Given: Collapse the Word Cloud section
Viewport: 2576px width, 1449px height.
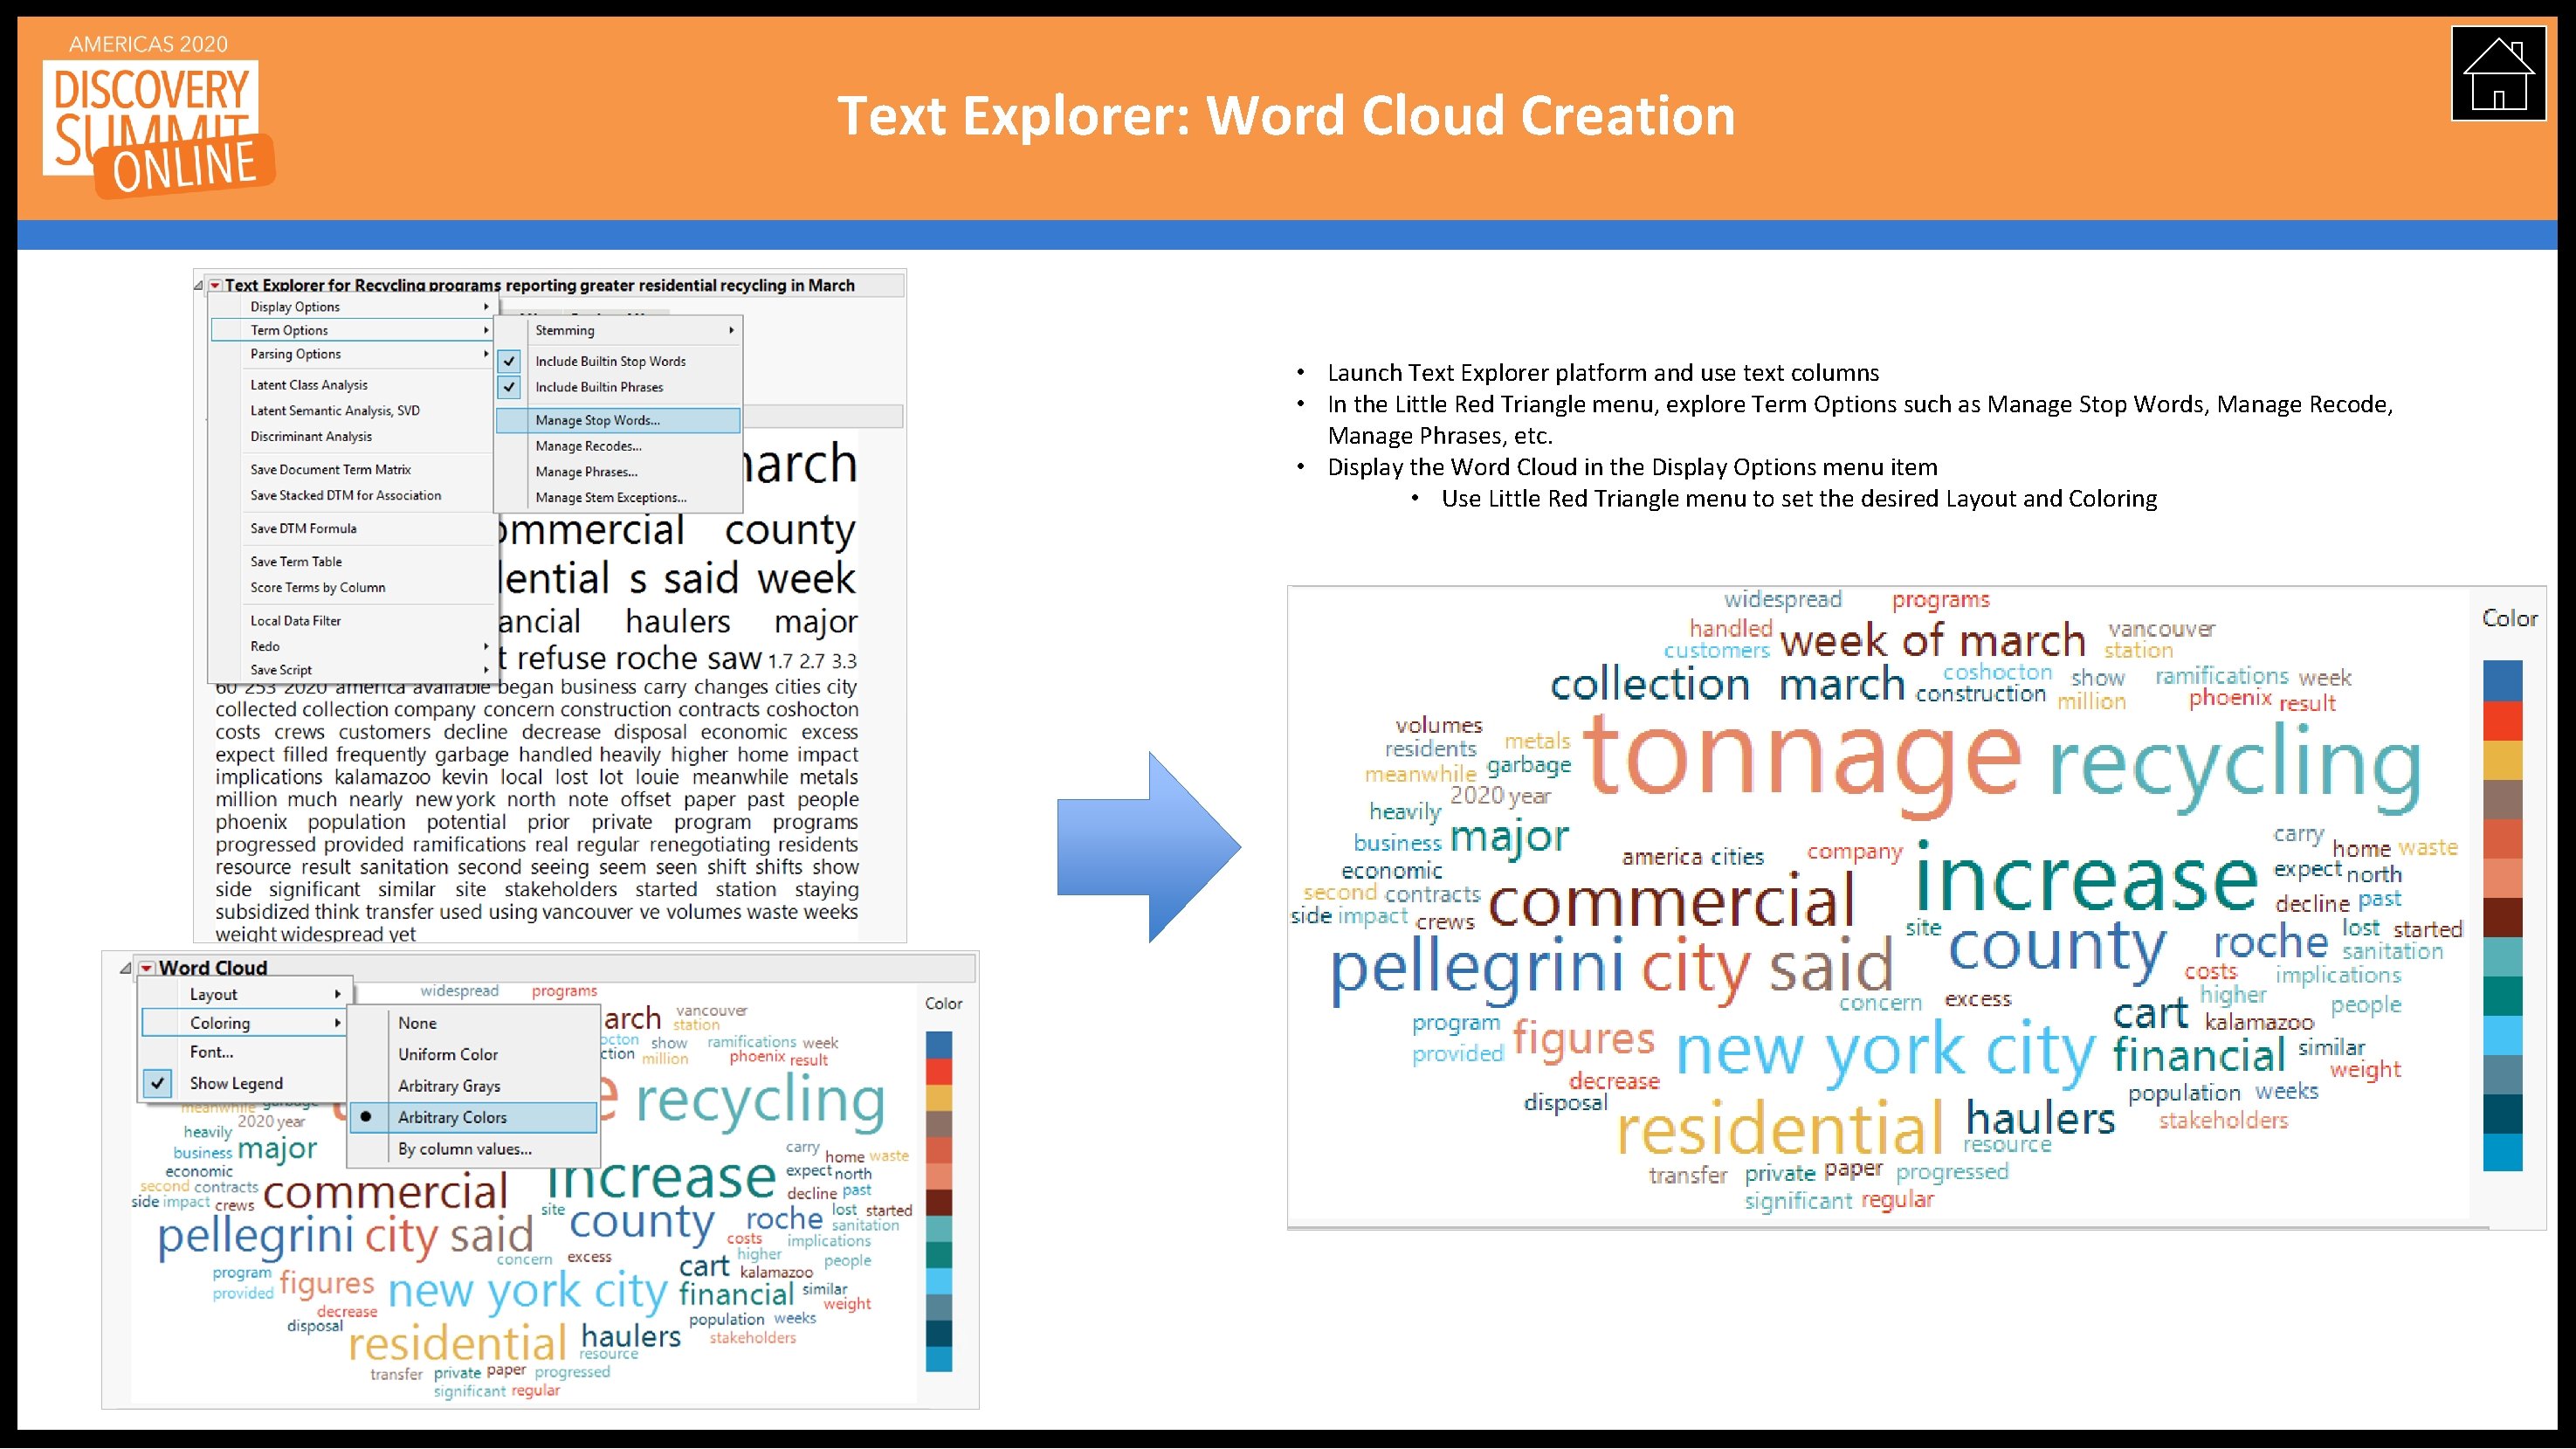Looking at the screenshot, I should pos(124,968).
